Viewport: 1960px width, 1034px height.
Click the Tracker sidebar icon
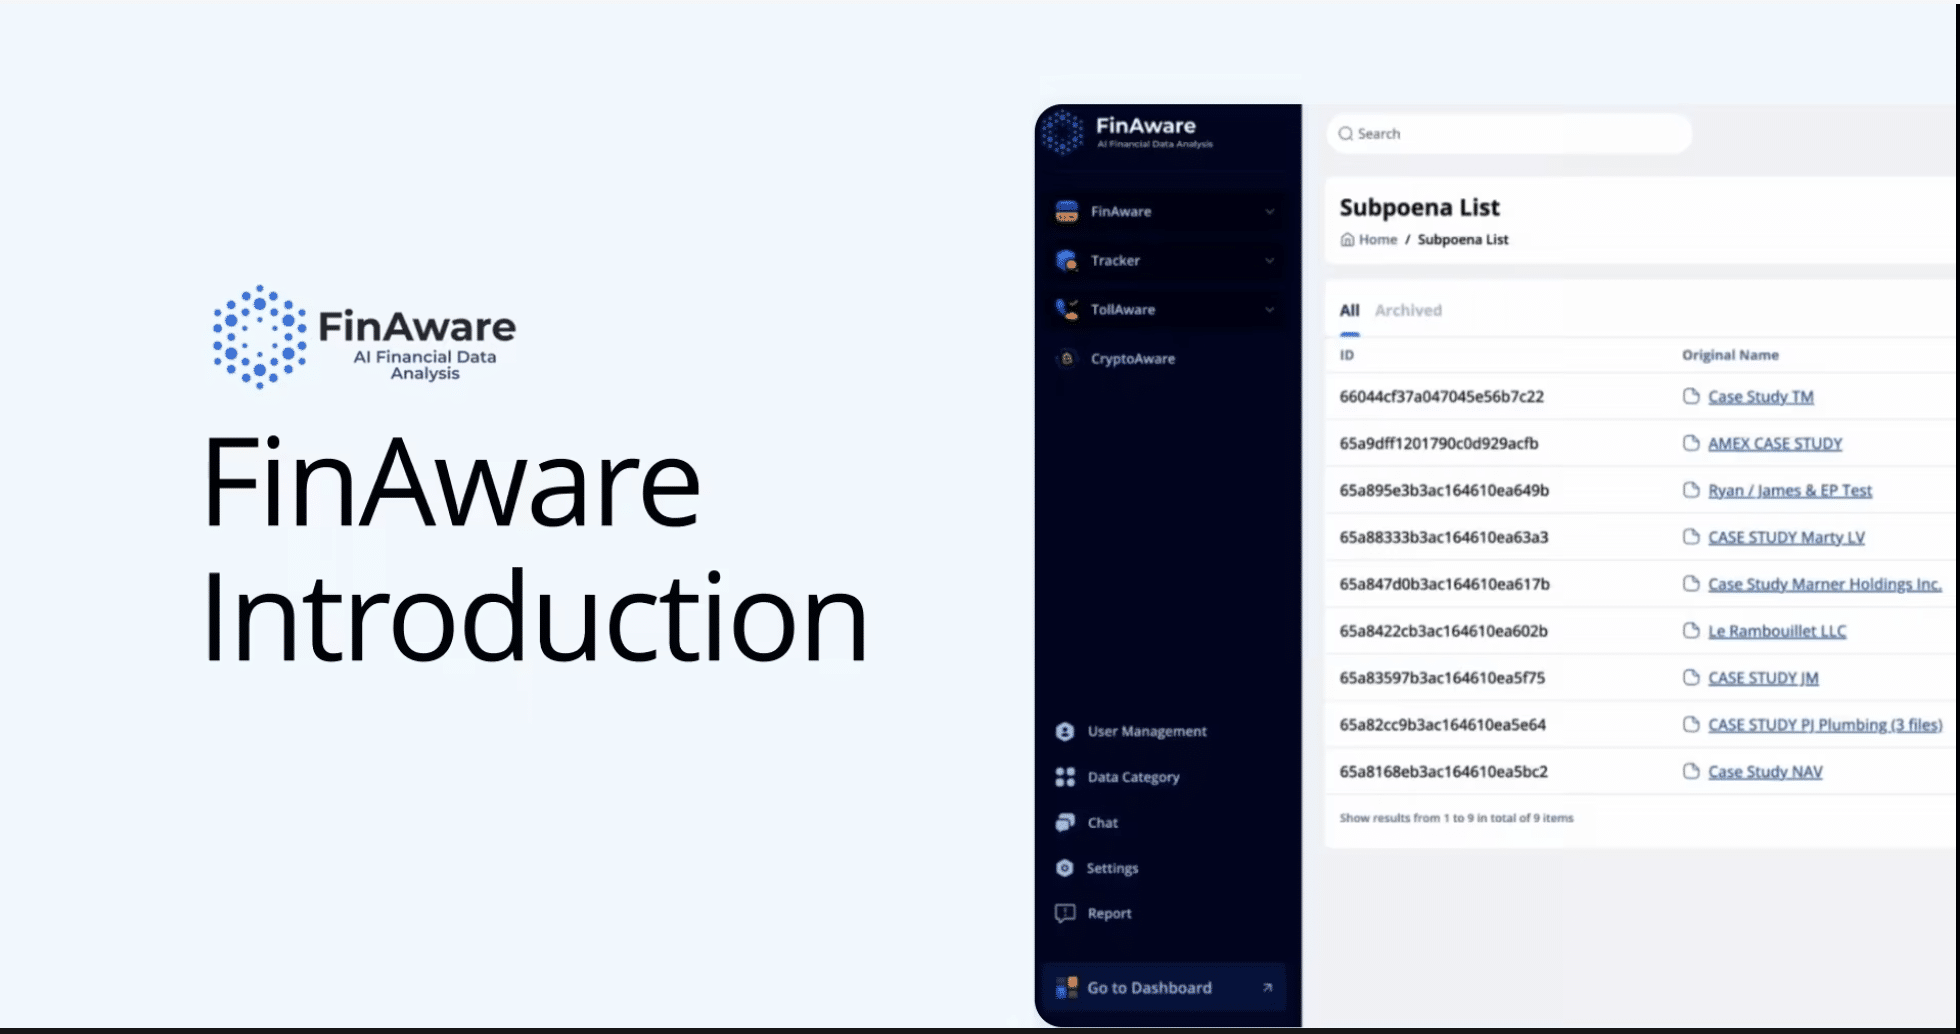1066,261
